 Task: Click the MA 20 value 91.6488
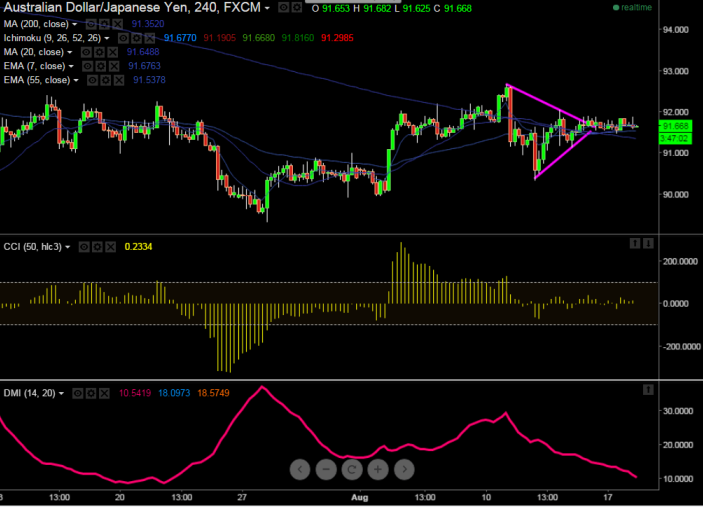point(143,52)
